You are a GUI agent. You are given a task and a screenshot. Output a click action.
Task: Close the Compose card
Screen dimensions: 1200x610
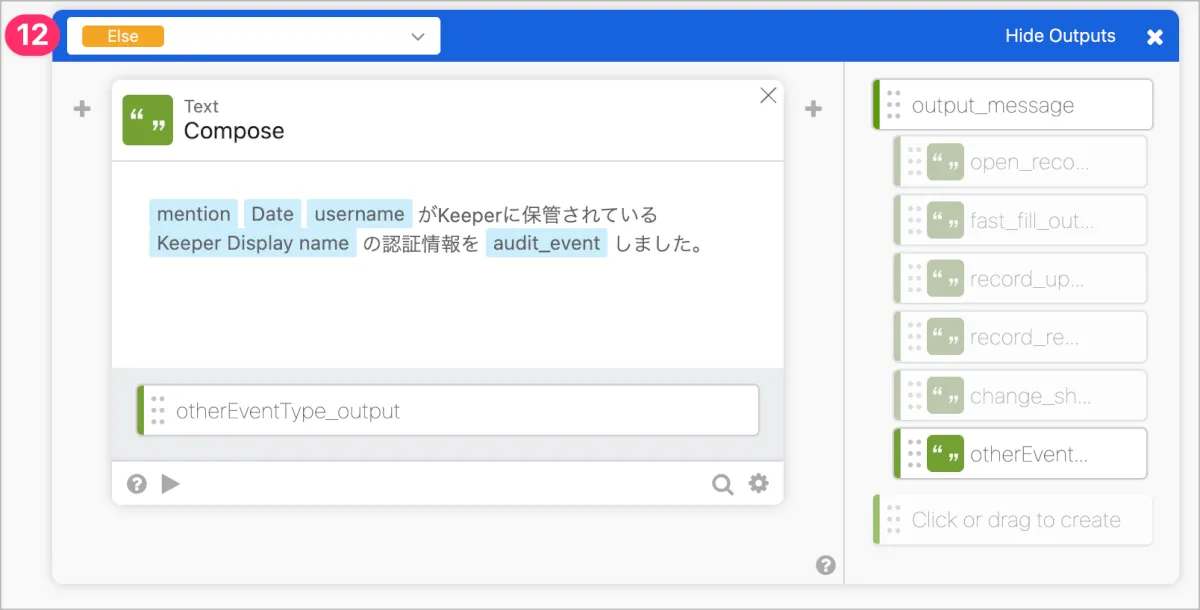pyautogui.click(x=768, y=95)
